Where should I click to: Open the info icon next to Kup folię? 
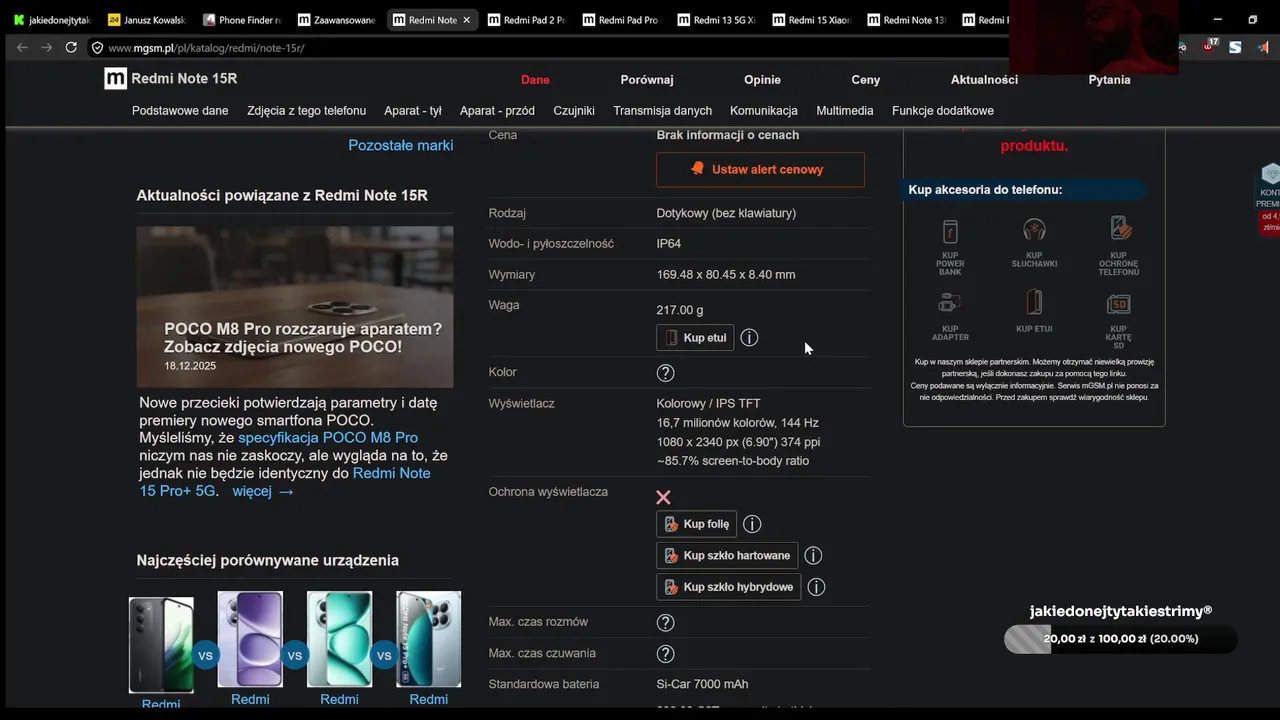click(752, 524)
